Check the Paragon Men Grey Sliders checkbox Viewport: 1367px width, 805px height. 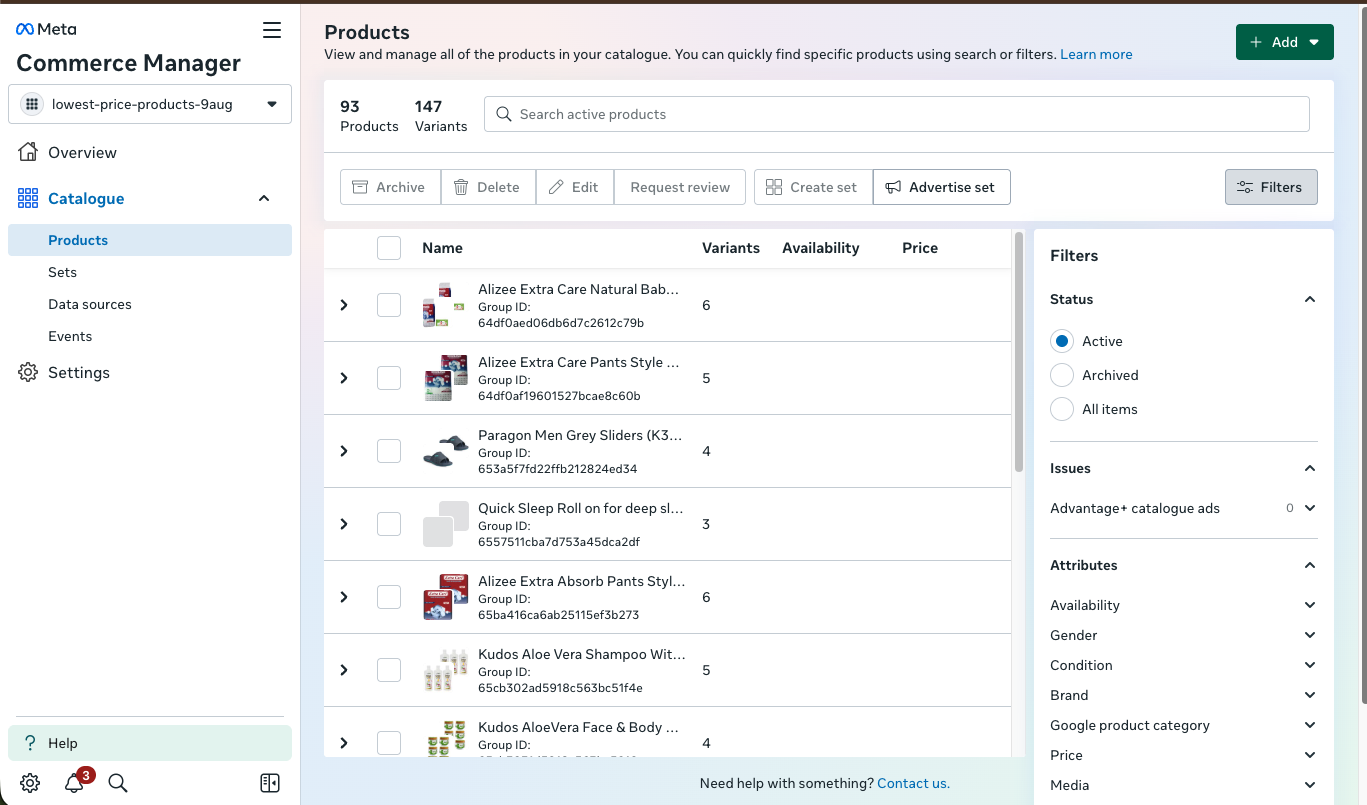pos(389,451)
